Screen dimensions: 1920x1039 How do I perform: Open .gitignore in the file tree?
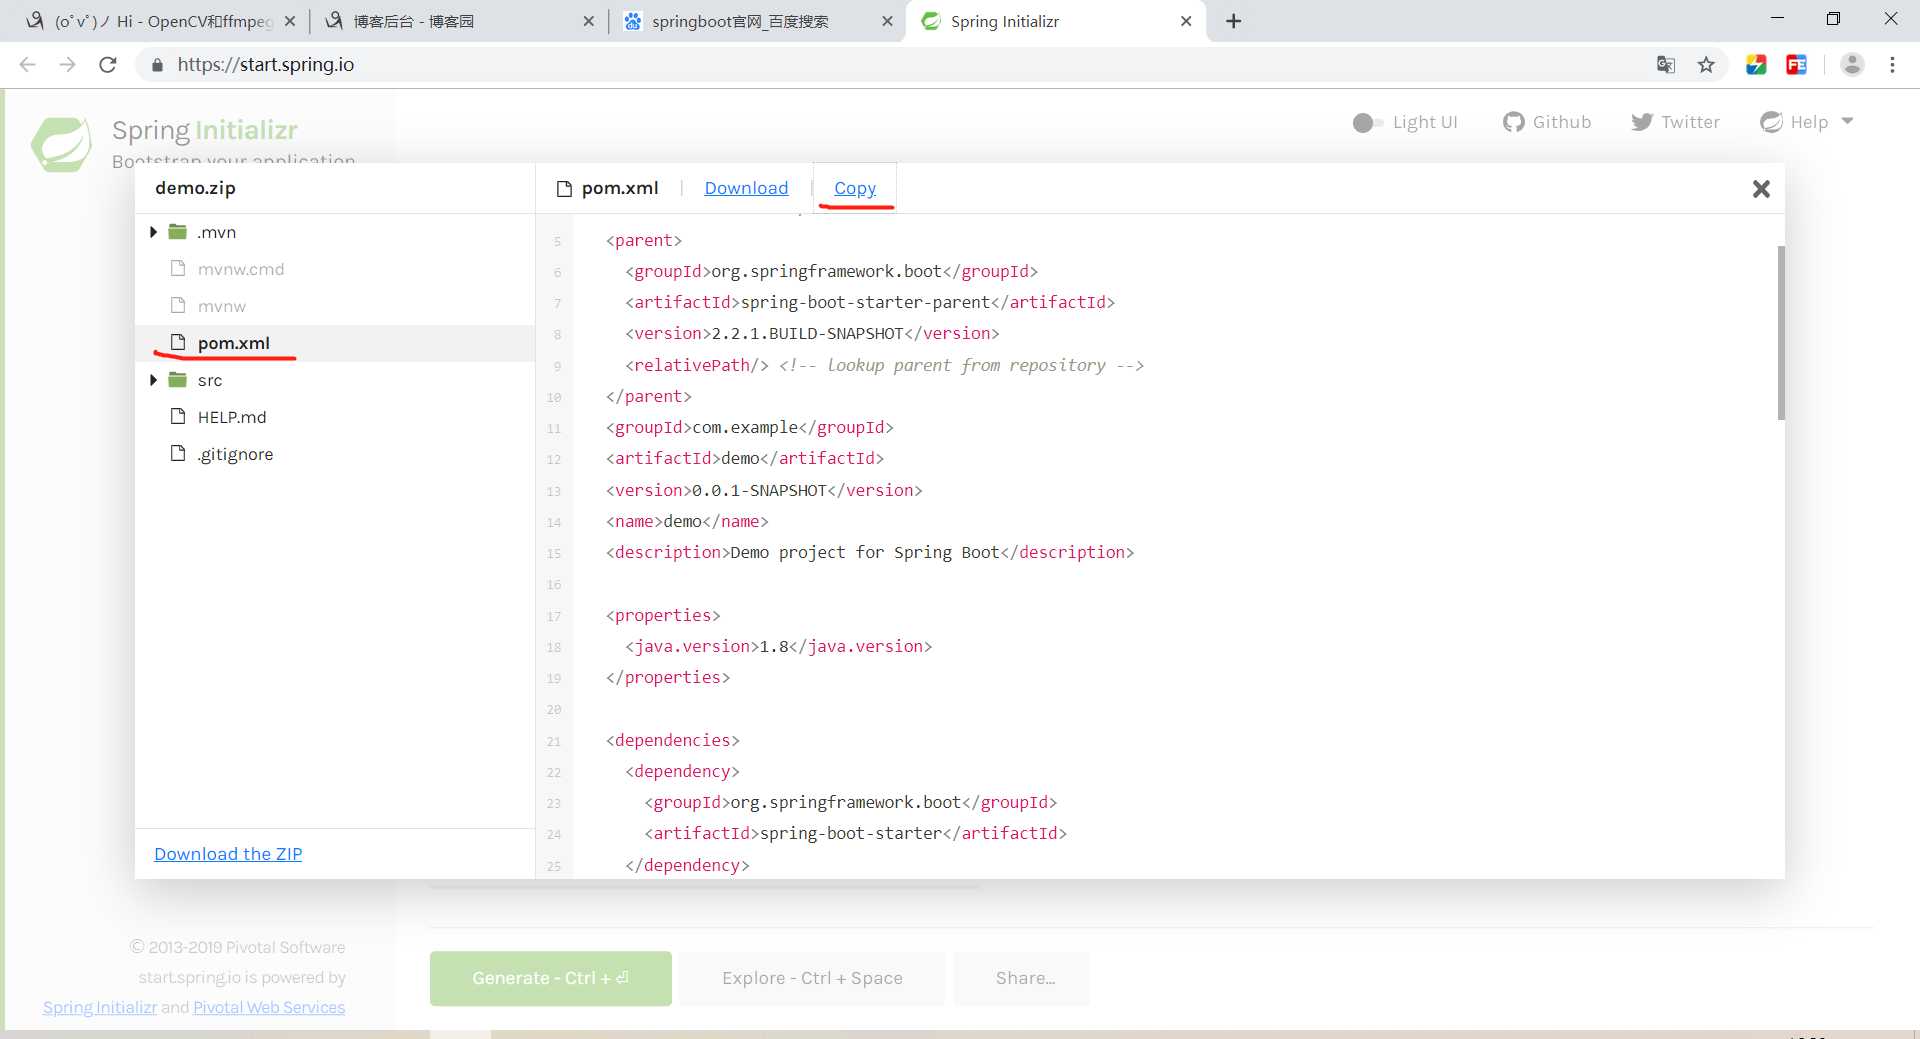[x=235, y=454]
